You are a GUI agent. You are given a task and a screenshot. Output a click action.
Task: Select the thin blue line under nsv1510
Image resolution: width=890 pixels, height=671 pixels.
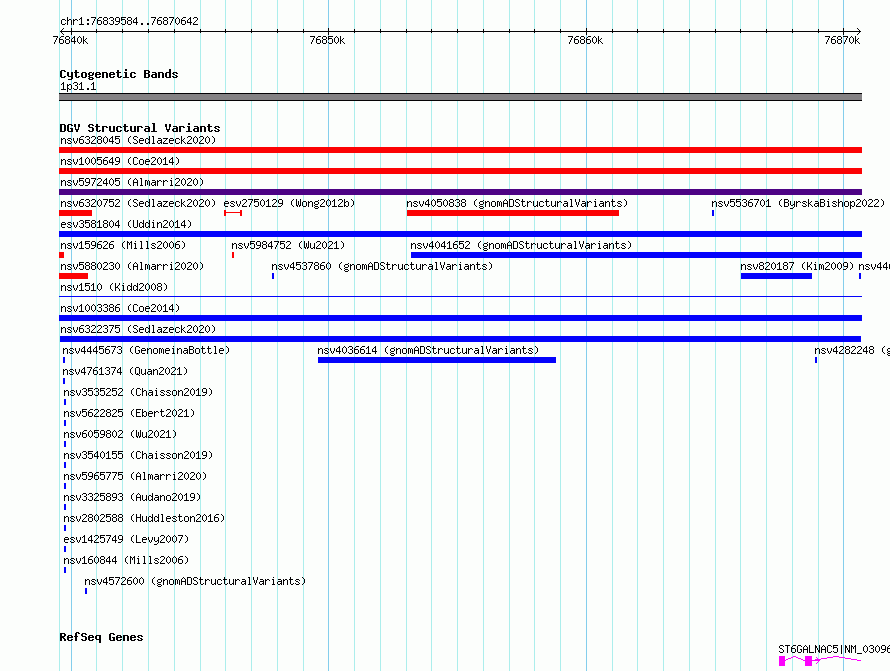click(460, 296)
